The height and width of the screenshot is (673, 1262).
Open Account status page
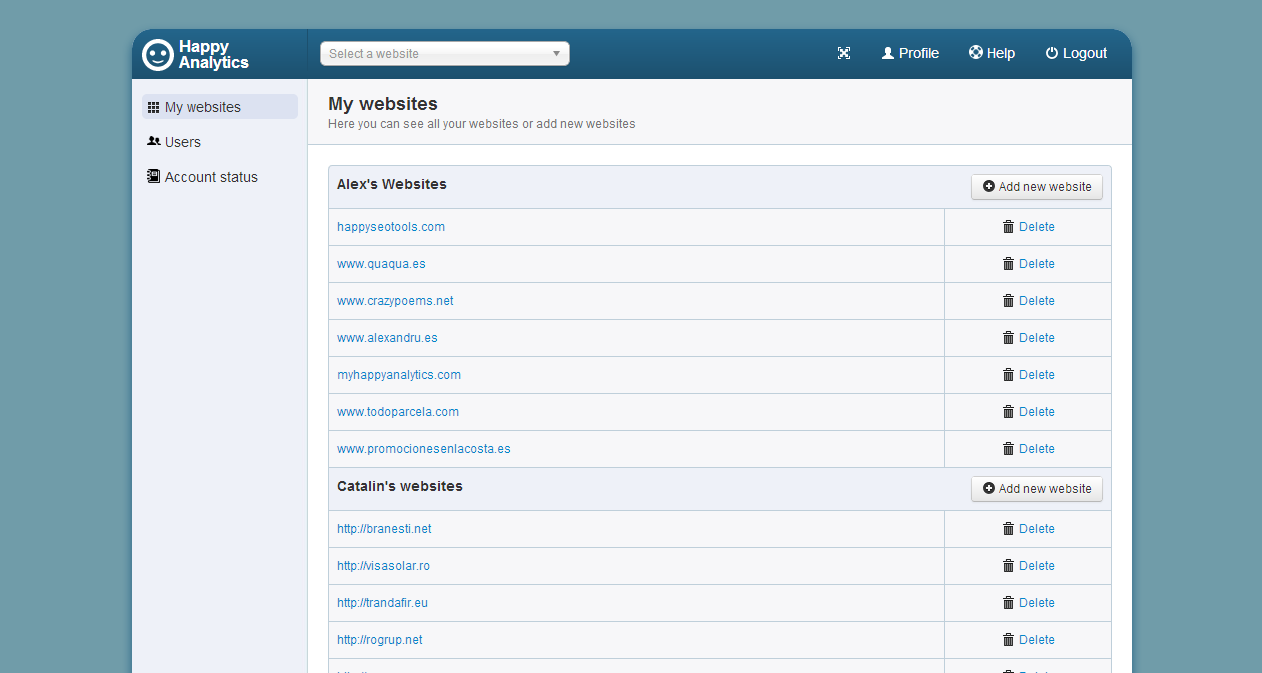[211, 177]
